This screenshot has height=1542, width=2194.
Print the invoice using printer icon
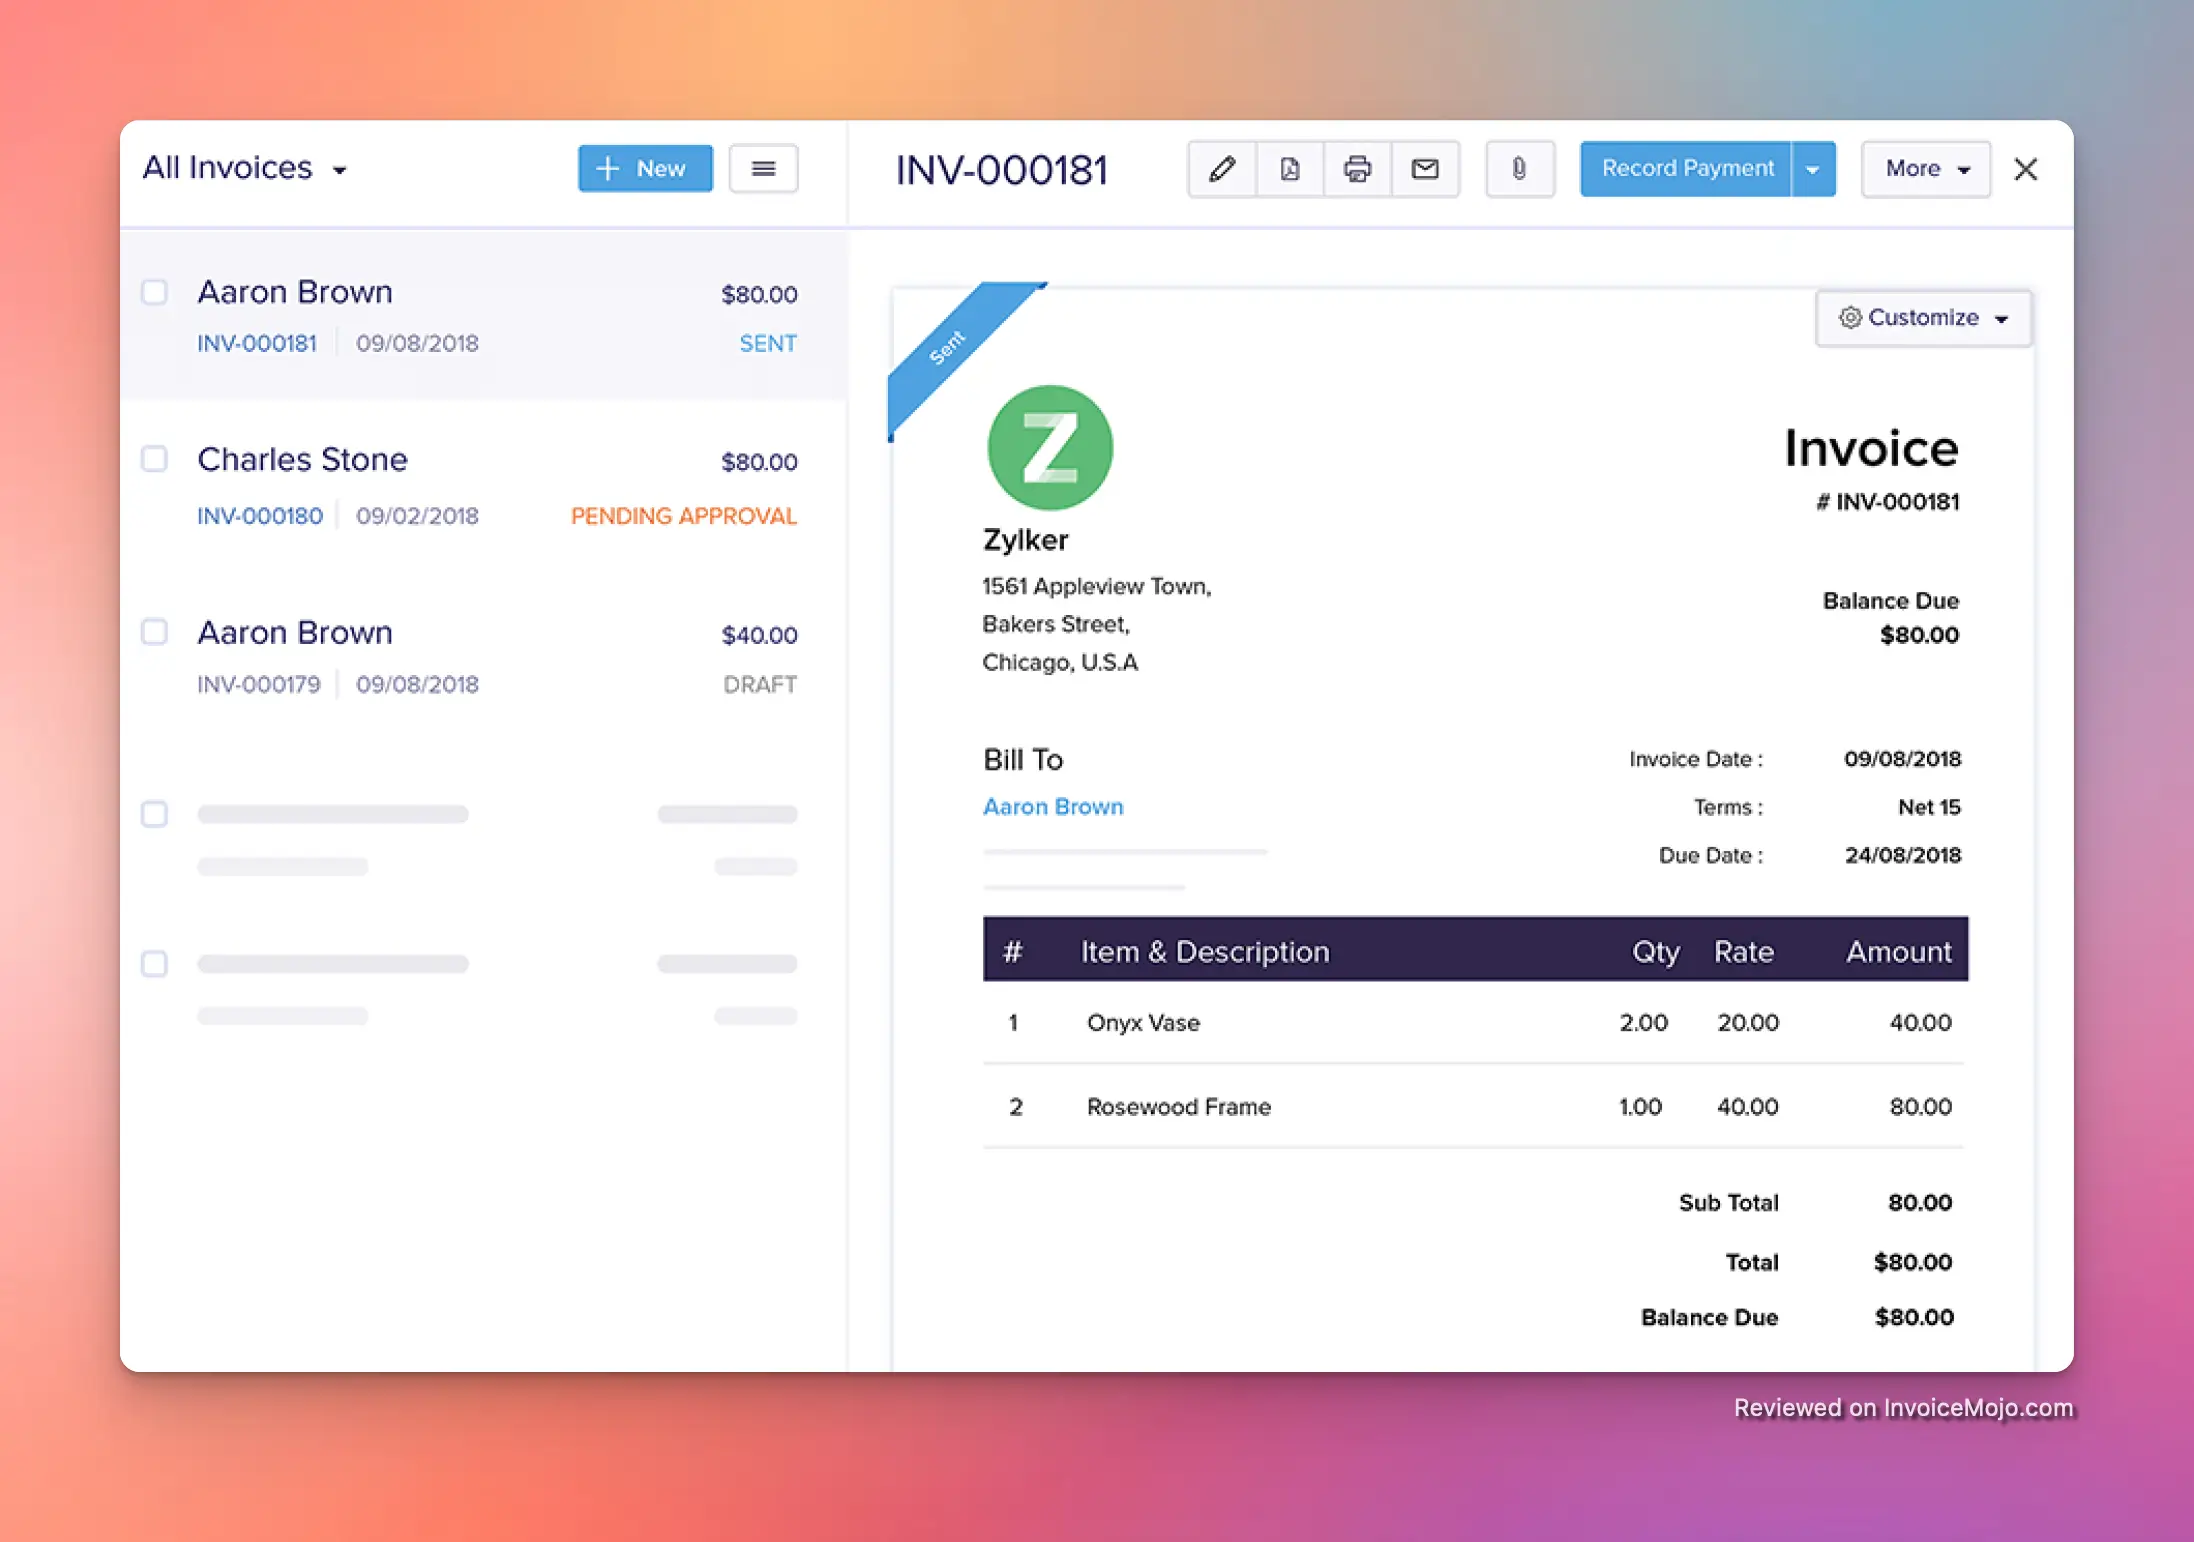[x=1357, y=169]
